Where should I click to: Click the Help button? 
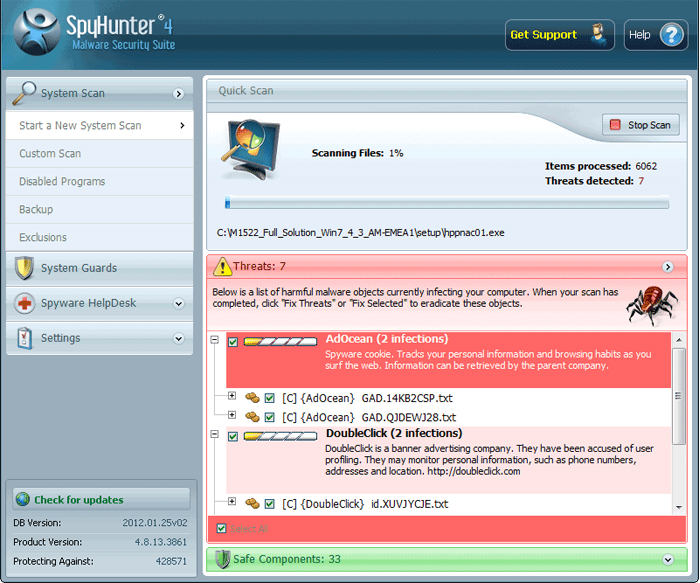click(656, 35)
